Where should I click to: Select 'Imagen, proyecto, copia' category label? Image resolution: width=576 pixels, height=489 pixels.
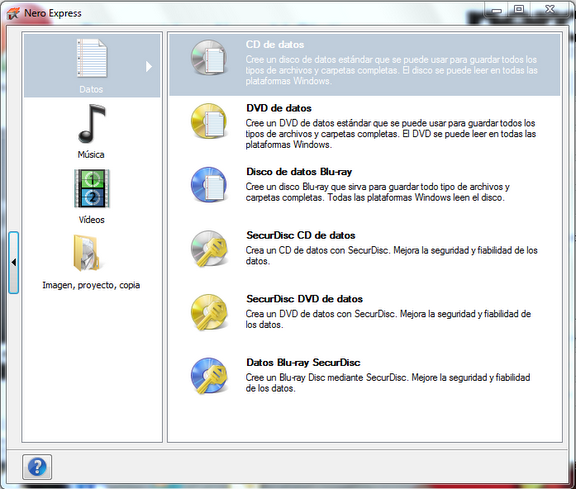[91, 285]
